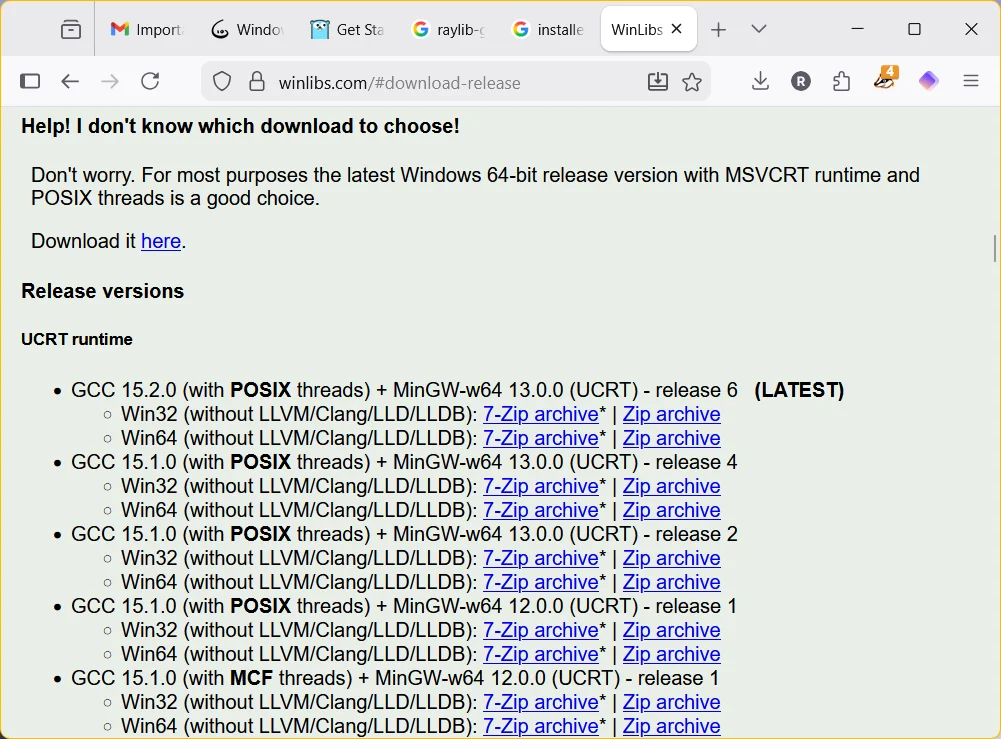Click the purple diamond extension icon
Screen dimensions: 1001x739
click(x=928, y=80)
